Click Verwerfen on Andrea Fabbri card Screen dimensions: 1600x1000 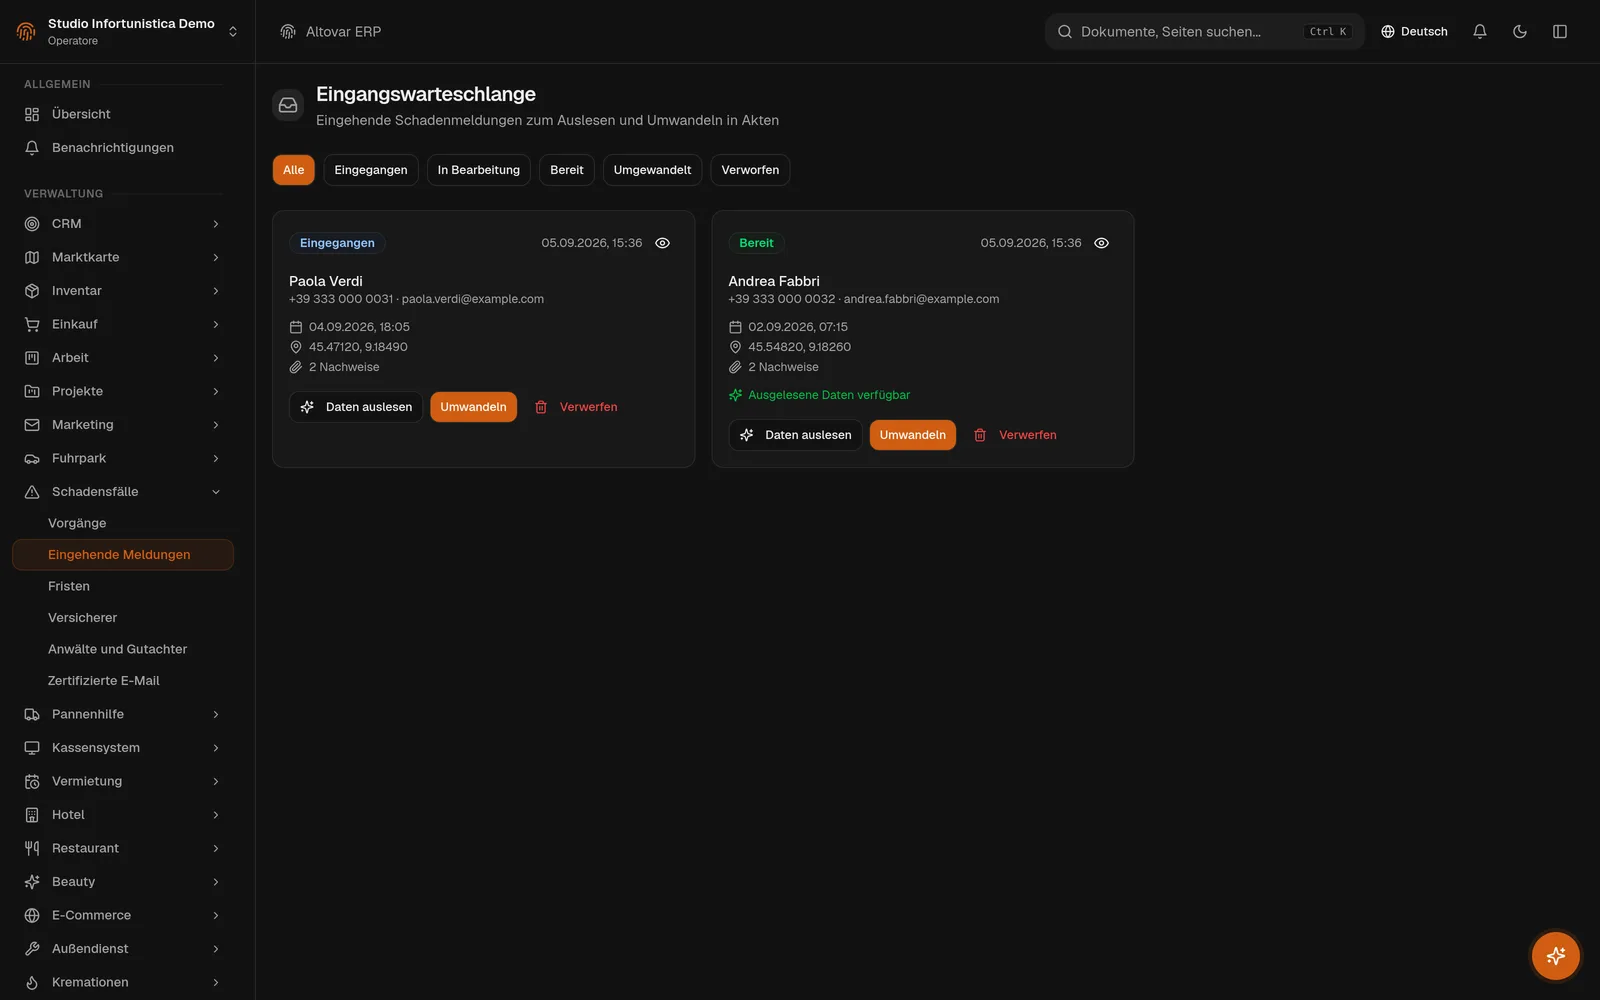[1015, 435]
